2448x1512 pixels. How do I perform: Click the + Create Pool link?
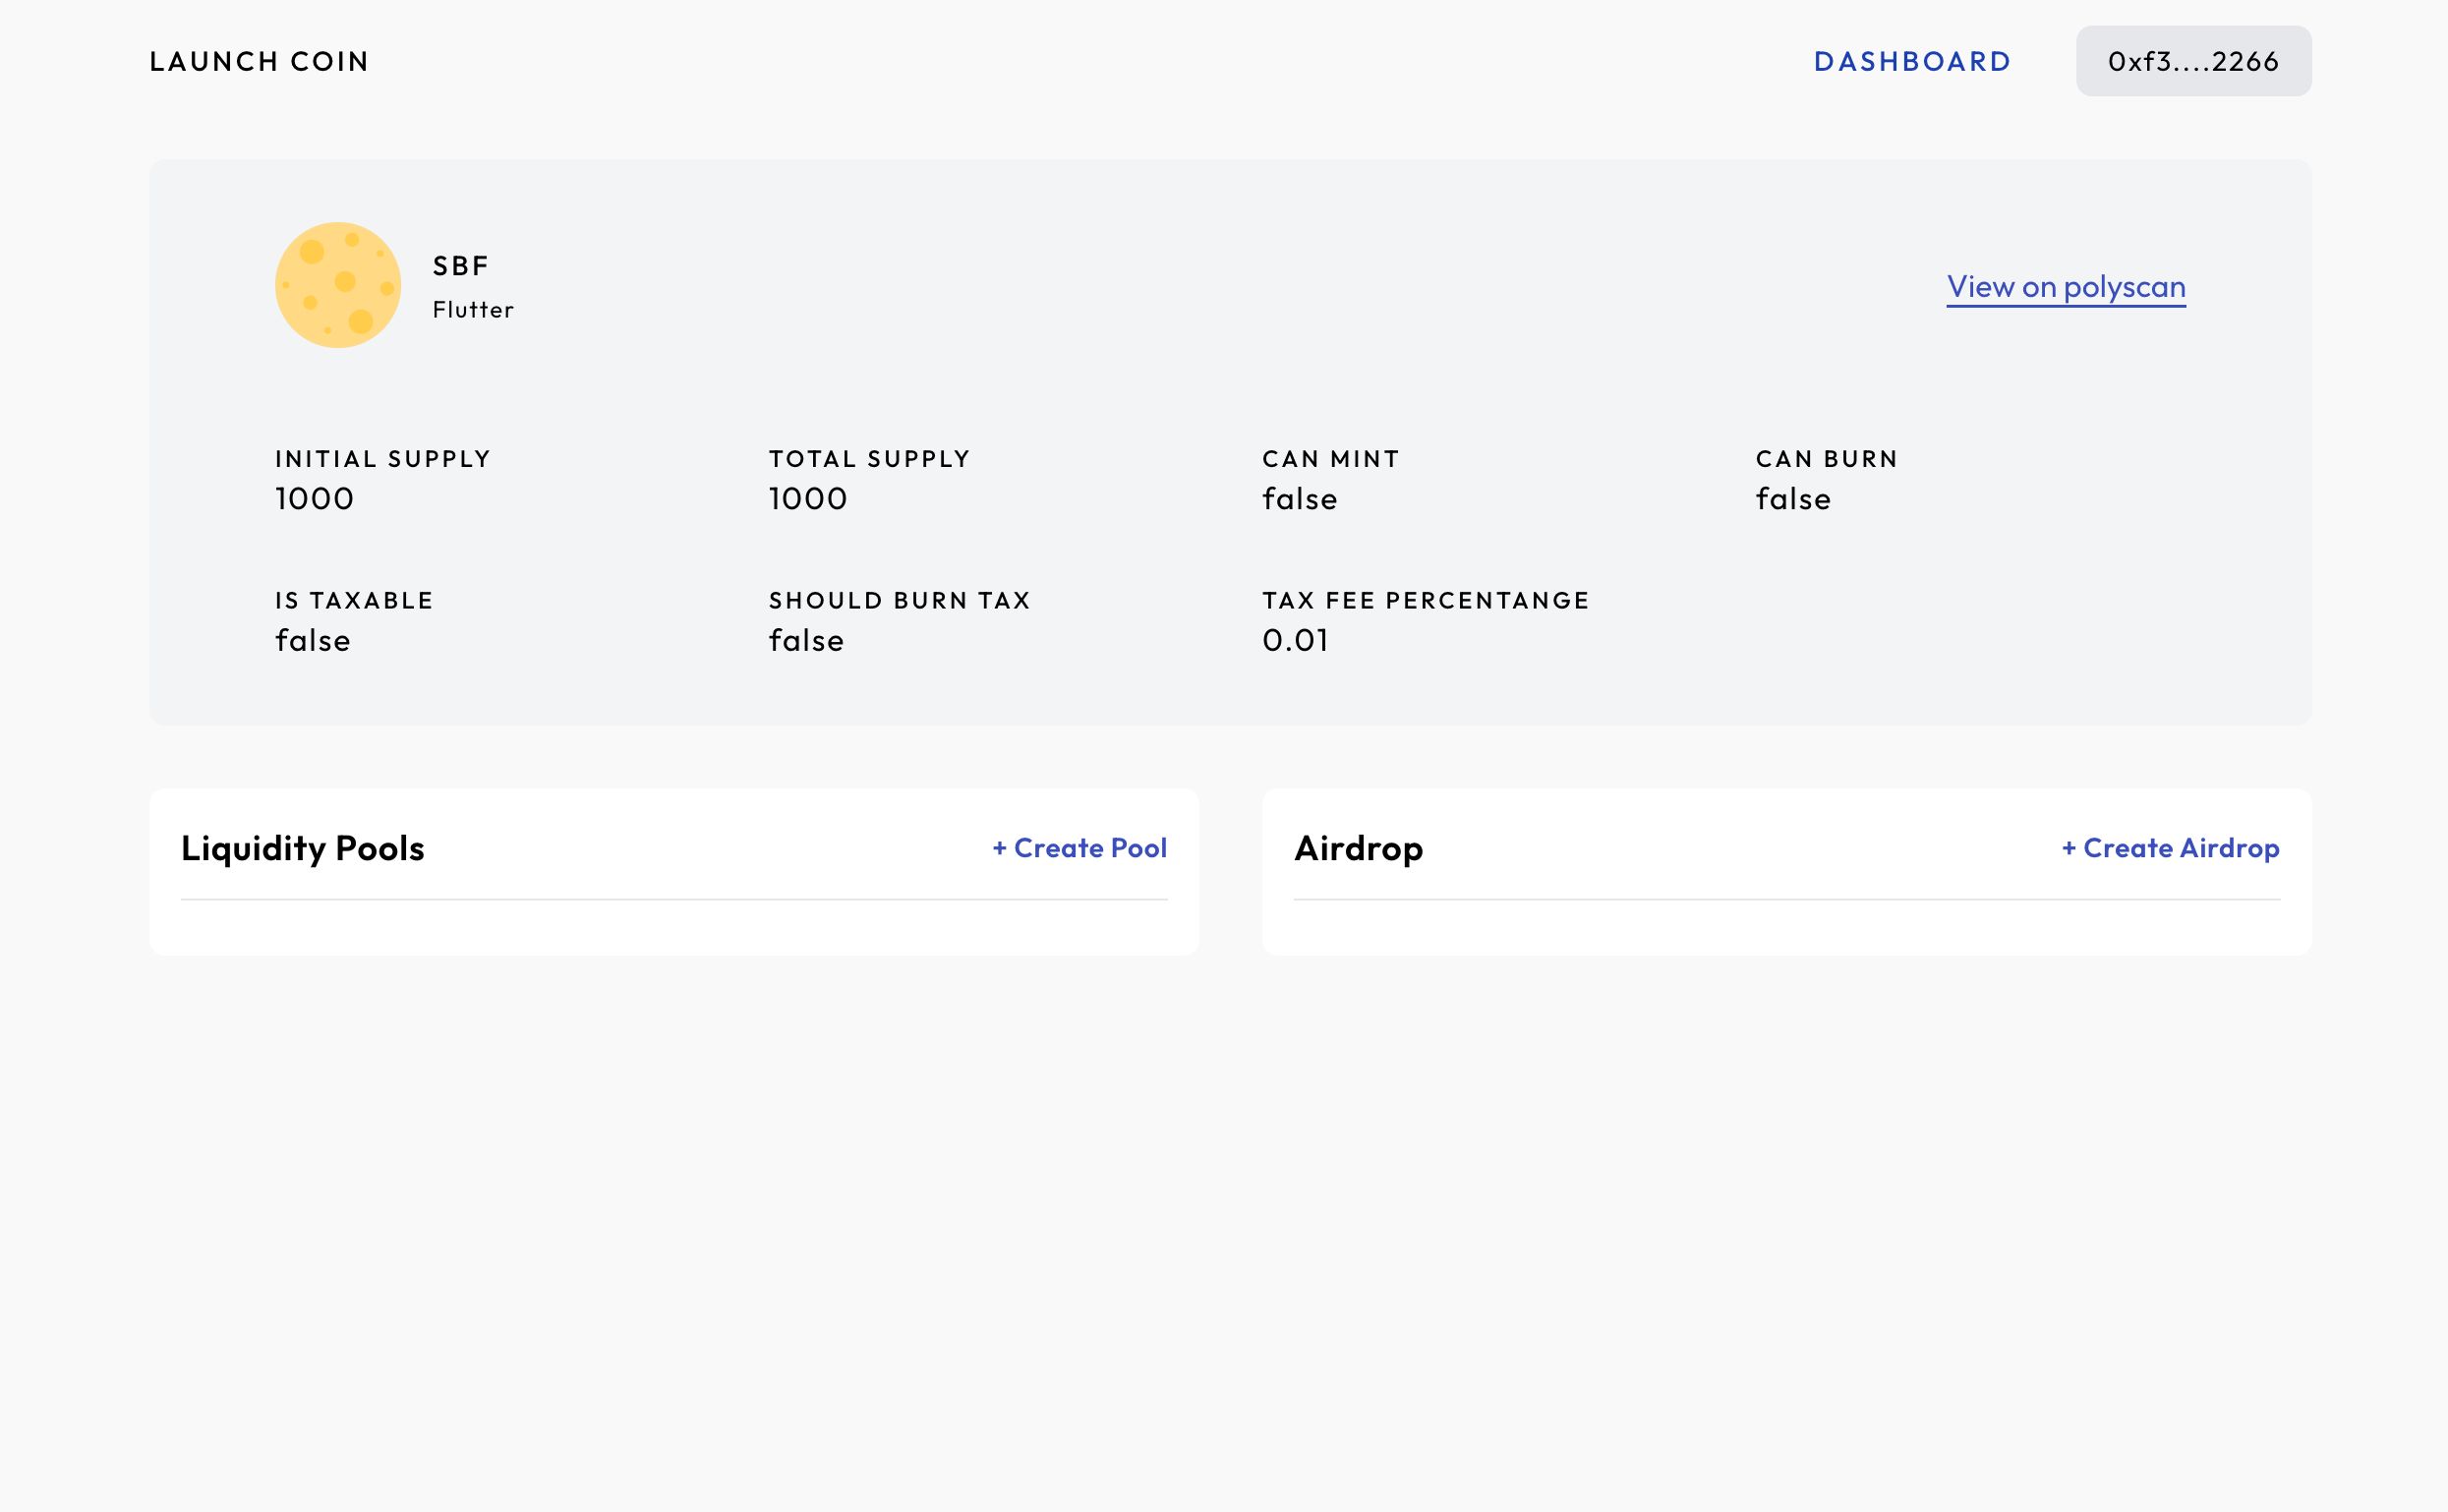click(x=1079, y=848)
